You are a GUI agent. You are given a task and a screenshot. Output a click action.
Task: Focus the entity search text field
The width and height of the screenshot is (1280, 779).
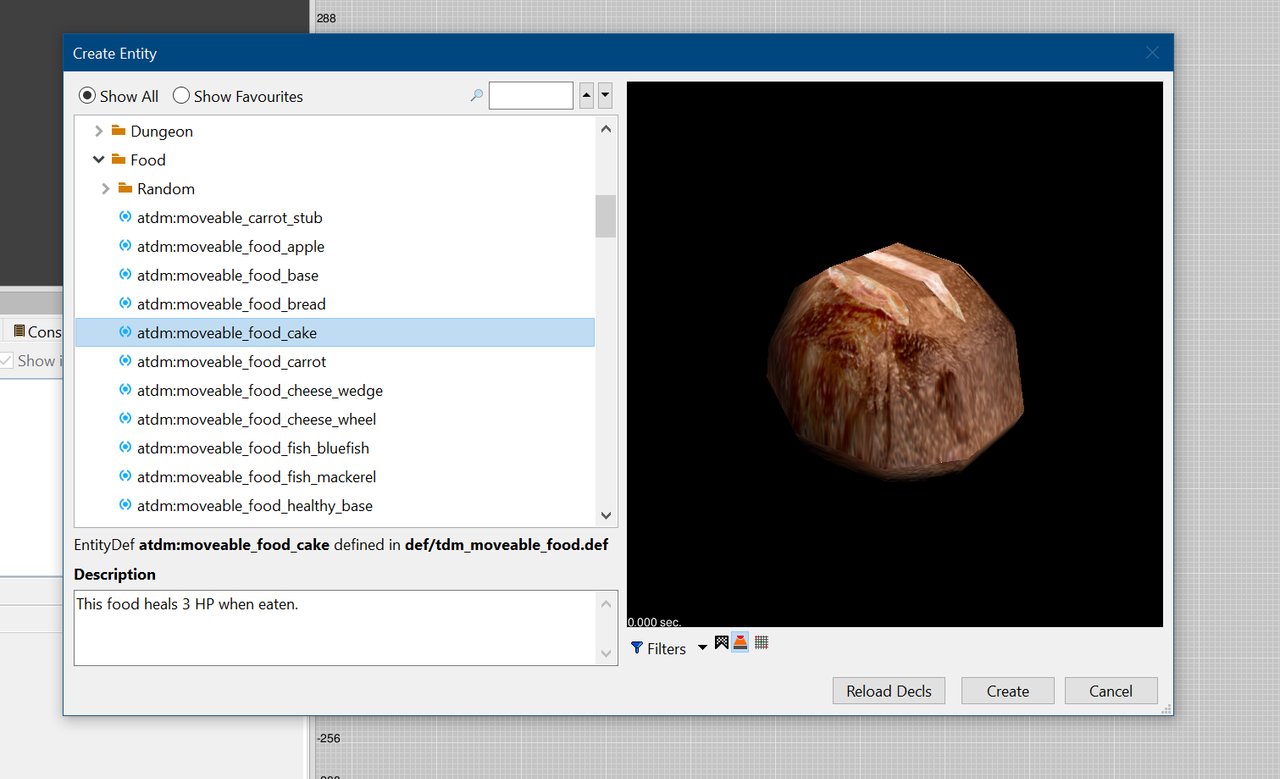(x=531, y=96)
